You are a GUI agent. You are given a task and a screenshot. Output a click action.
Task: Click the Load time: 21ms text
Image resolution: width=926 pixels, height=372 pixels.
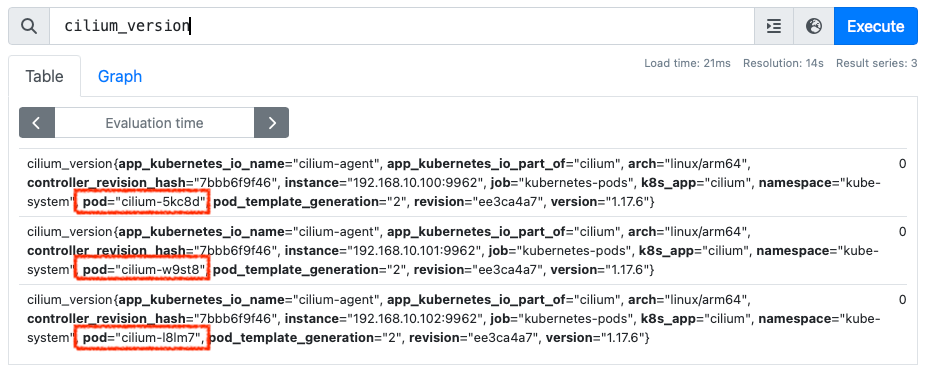[x=687, y=63]
